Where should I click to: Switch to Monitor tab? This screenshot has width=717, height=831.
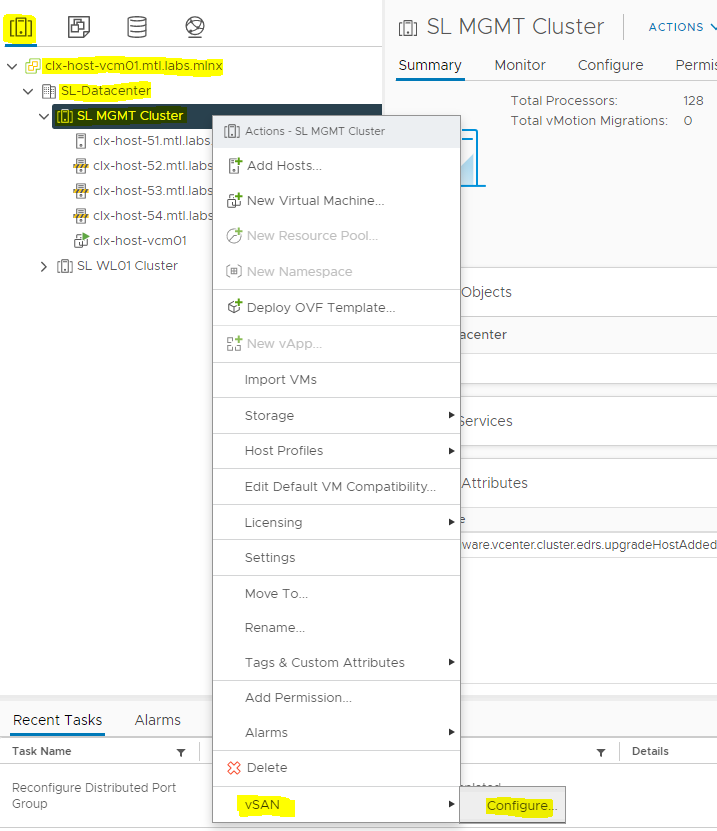[x=520, y=65]
